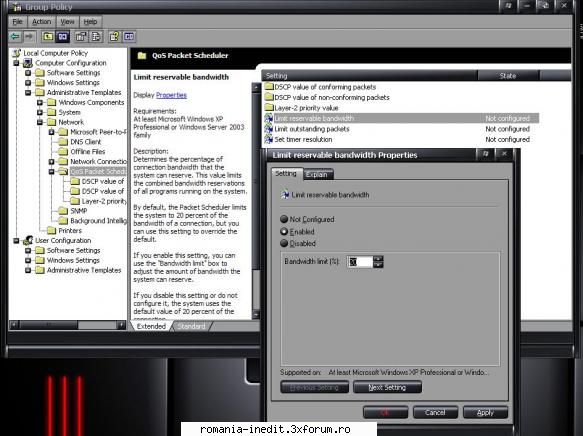The image size is (583, 436).
Task: Click the DSCP value of conforming packets folder icon
Action: click(x=269, y=87)
